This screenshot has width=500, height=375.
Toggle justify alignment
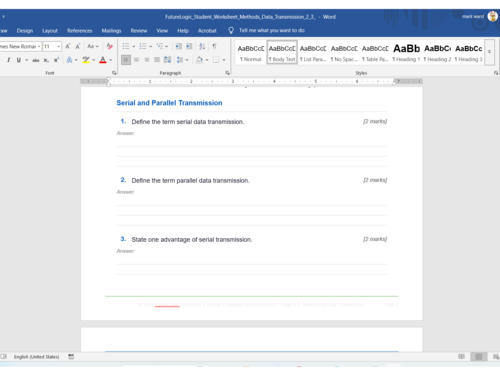coord(157,60)
